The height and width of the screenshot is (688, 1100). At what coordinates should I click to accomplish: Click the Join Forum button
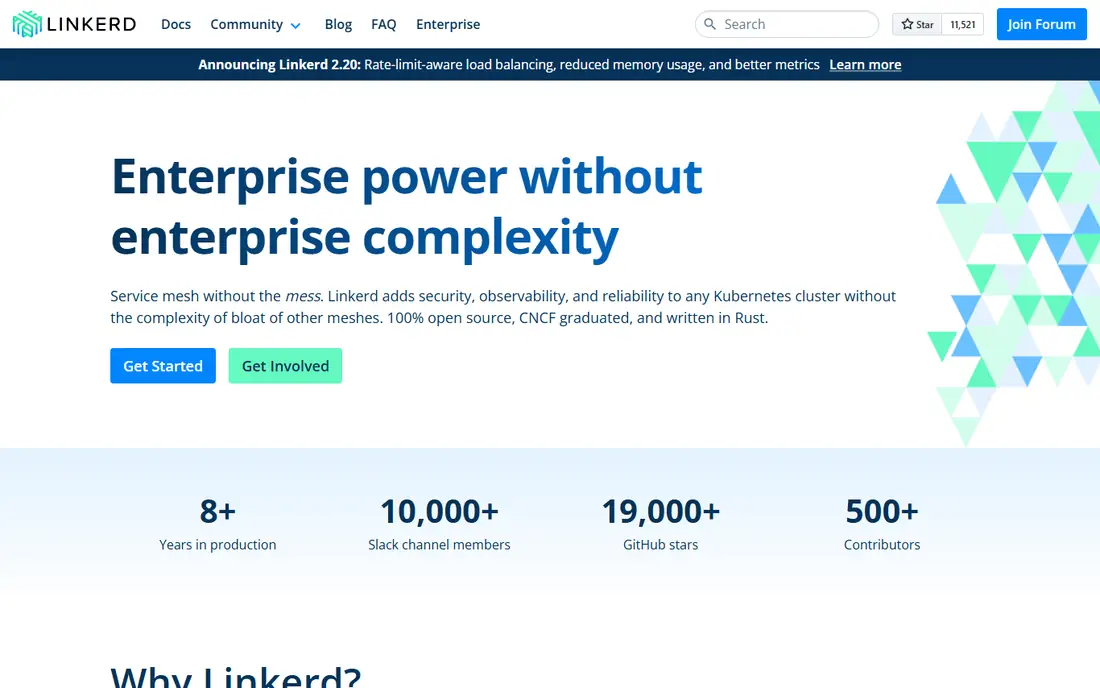pos(1041,24)
